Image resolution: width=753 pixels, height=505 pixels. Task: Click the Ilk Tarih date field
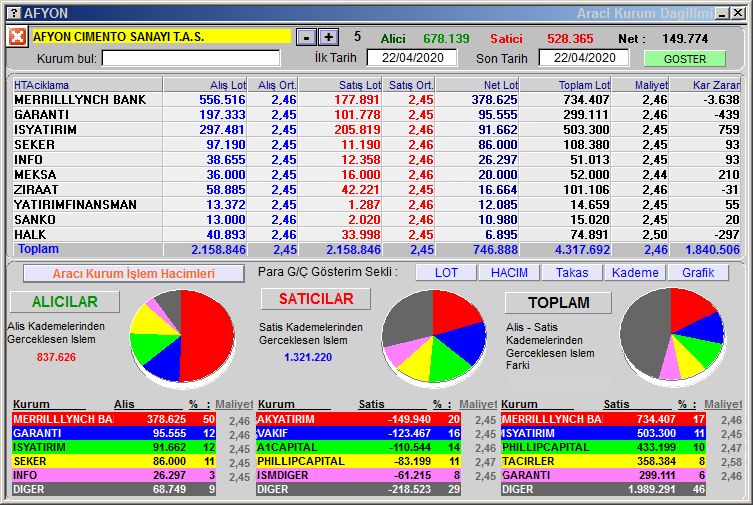click(412, 58)
